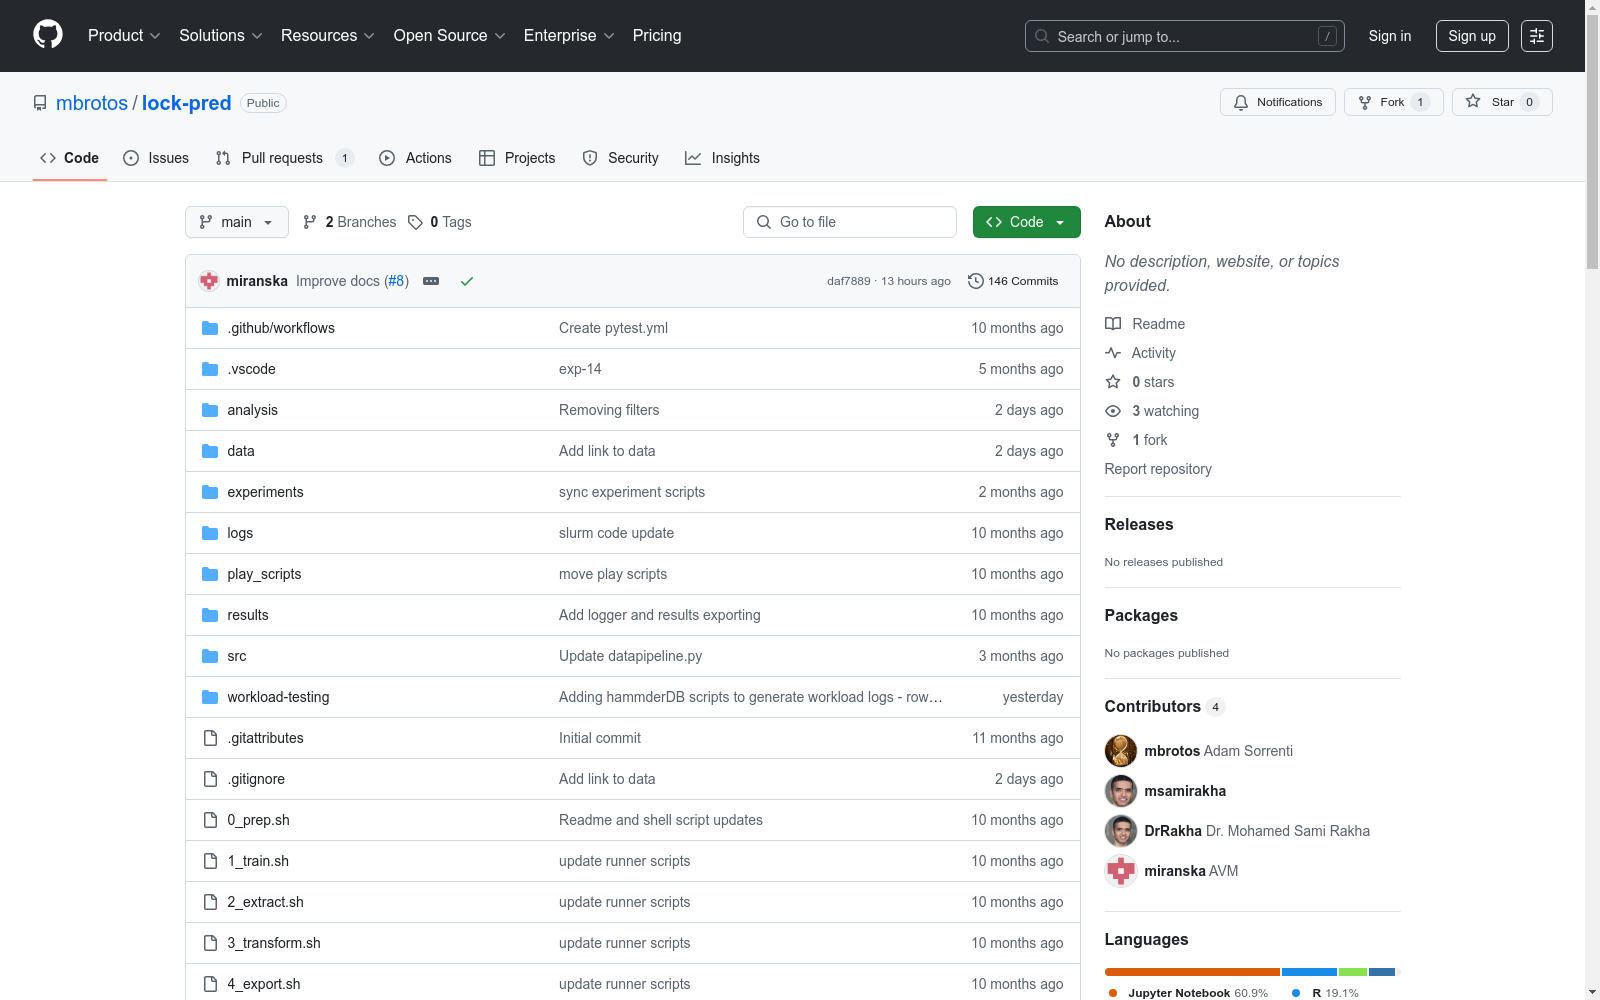View the 3 watching list
This screenshot has width=1600, height=1000.
point(1152,411)
